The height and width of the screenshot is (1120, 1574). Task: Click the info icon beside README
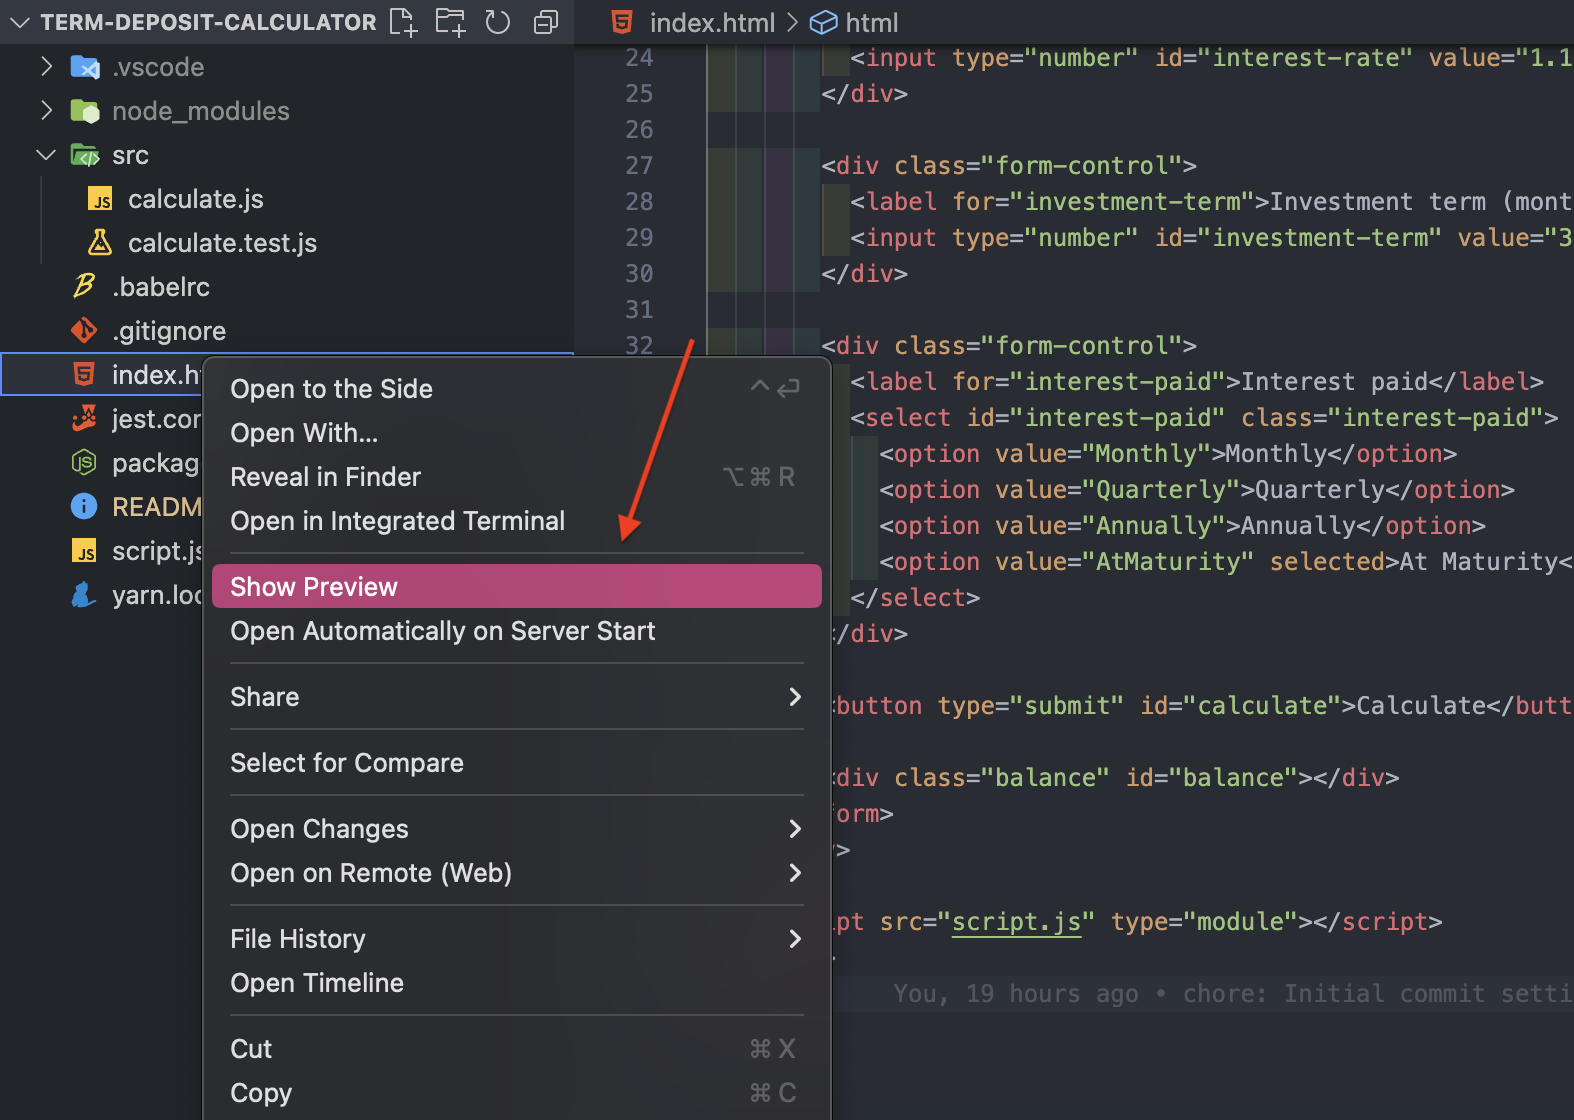click(84, 506)
